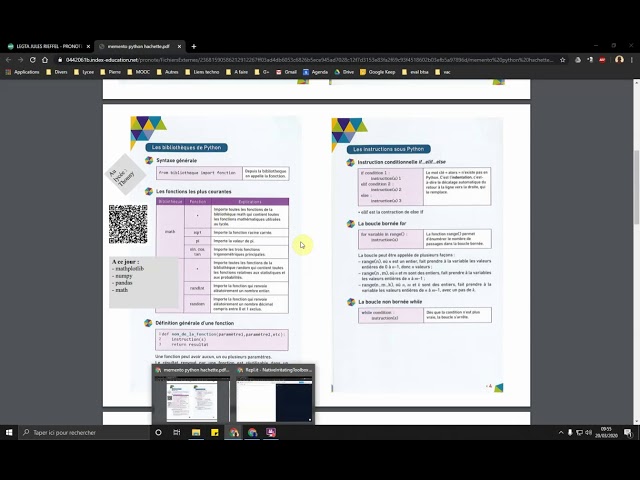This screenshot has width=640, height=480.
Task: Expand the MOOC bookmark folder
Action: [138, 72]
